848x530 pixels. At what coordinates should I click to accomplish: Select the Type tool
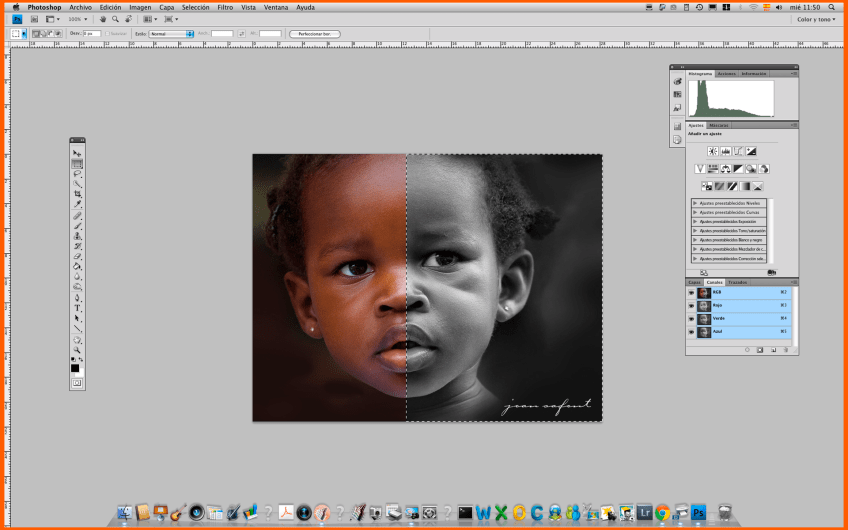click(x=77, y=307)
